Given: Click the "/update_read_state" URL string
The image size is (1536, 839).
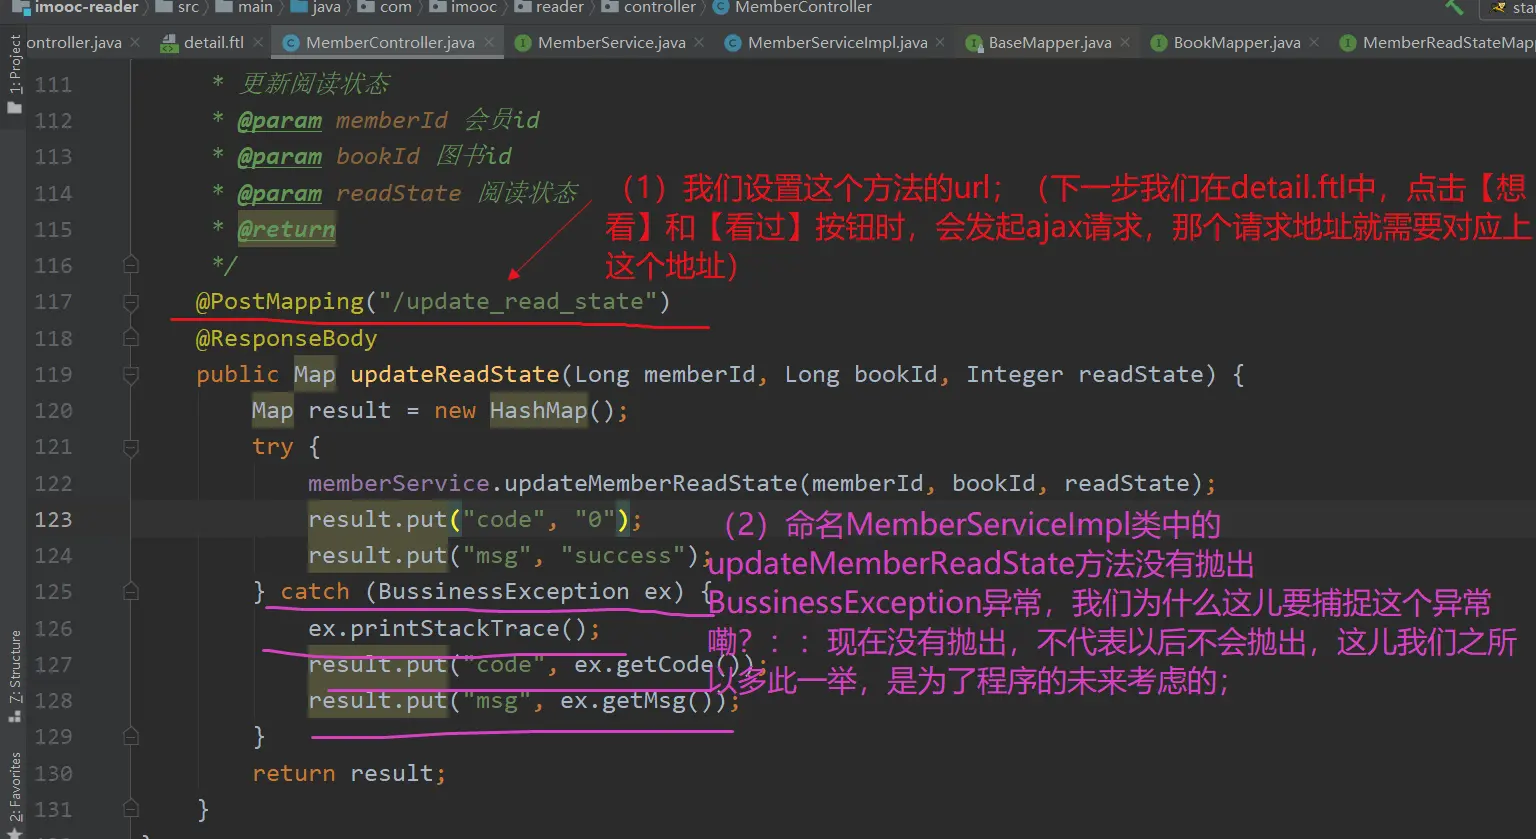Looking at the screenshot, I should pyautogui.click(x=517, y=302).
